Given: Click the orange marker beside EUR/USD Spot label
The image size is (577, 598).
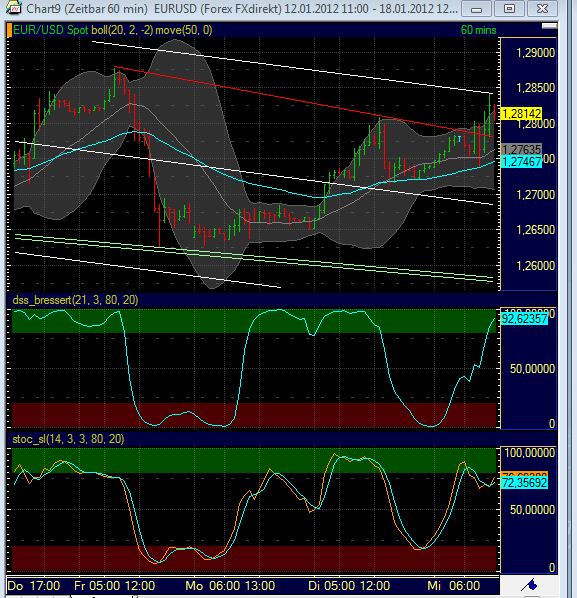Looking at the screenshot, I should click(x=9, y=30).
